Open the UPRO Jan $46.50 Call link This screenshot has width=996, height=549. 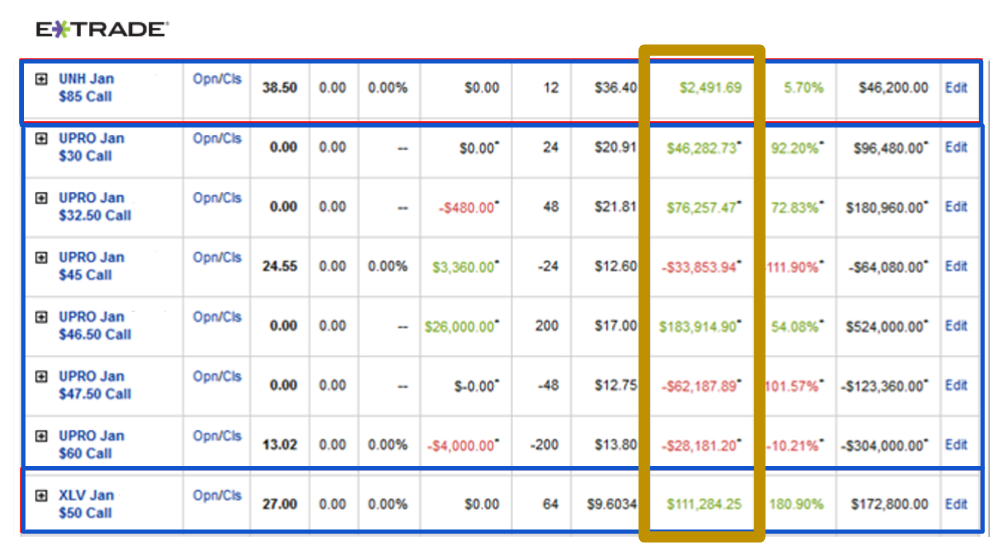[95, 325]
